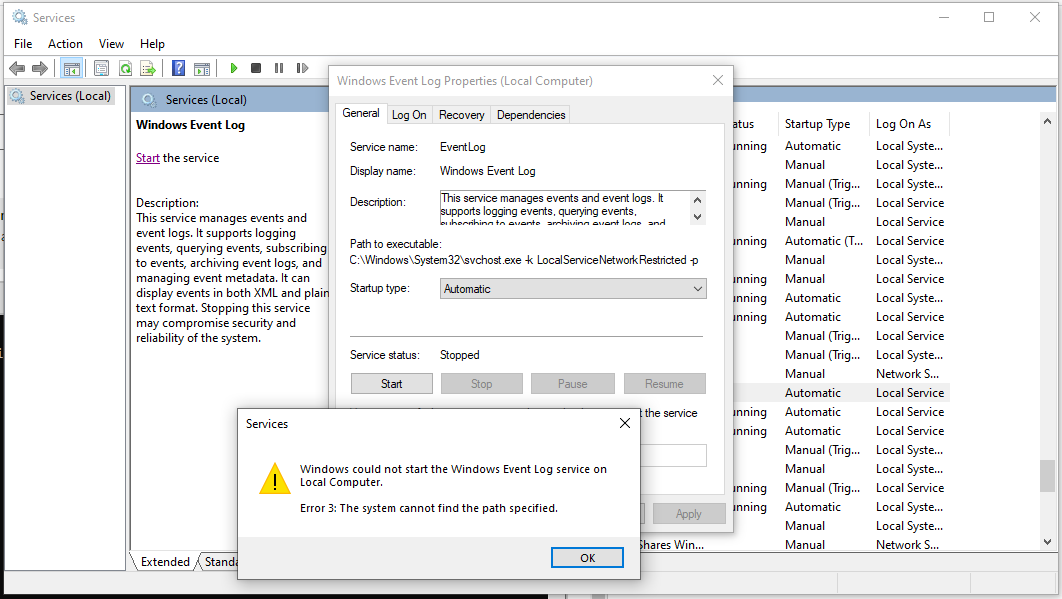The height and width of the screenshot is (599, 1062).
Task: Click the services list scroll-up arrow
Action: click(x=1047, y=121)
